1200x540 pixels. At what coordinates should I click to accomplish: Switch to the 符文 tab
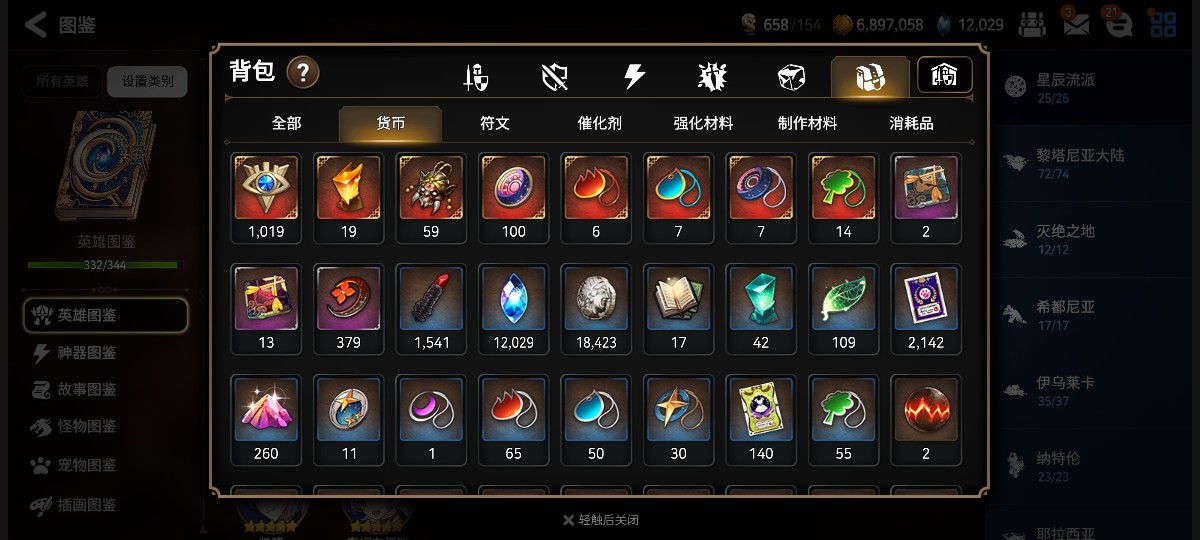click(x=495, y=123)
